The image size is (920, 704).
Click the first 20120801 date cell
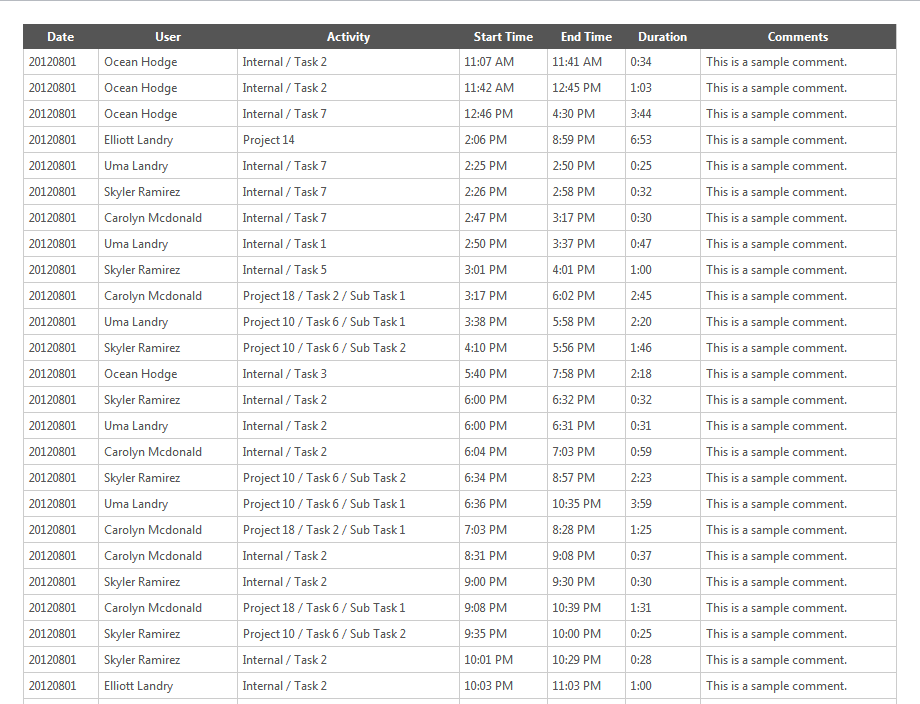click(52, 61)
